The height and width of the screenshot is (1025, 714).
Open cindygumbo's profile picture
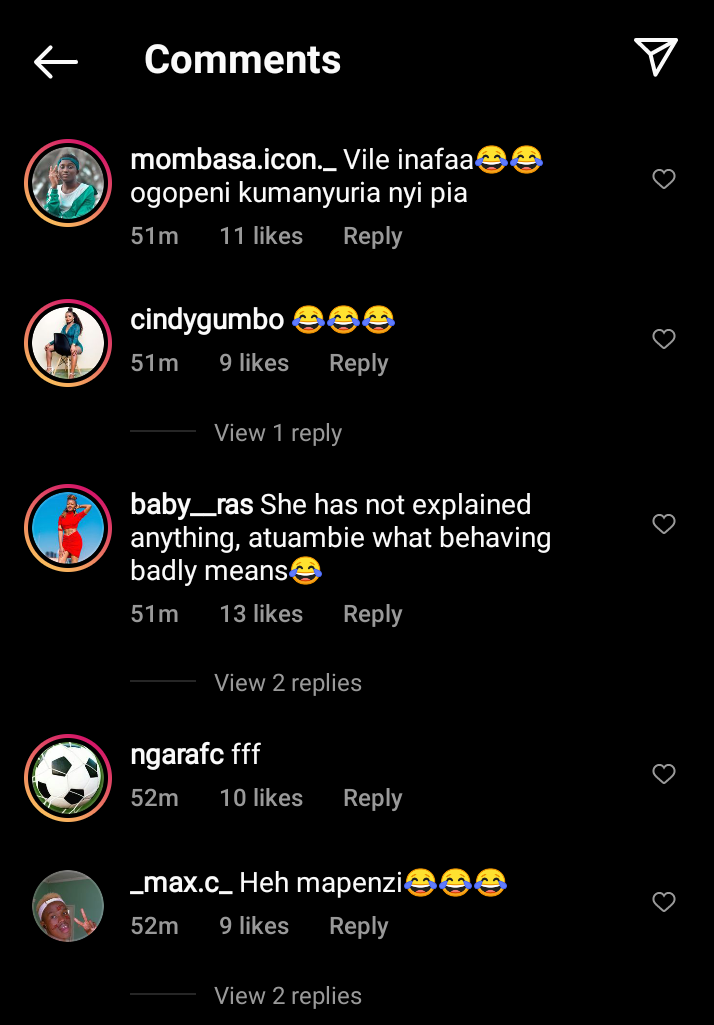click(x=68, y=343)
